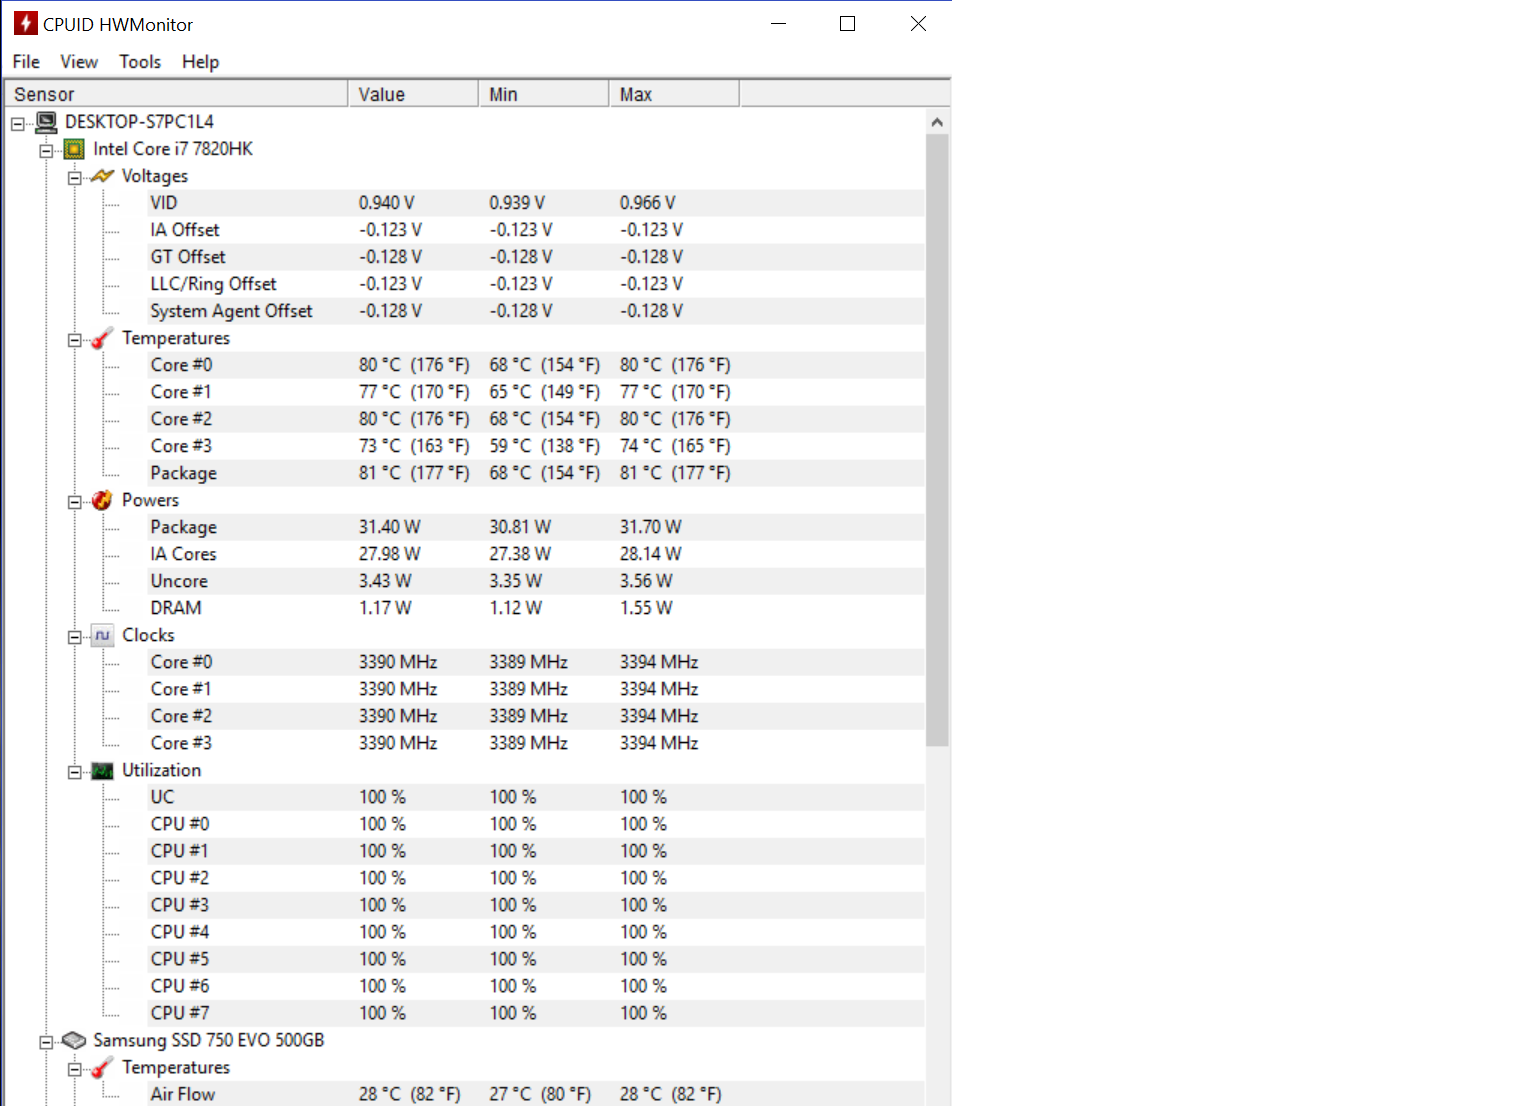
Task: Click the Voltages lightning bolt icon
Action: coord(102,176)
